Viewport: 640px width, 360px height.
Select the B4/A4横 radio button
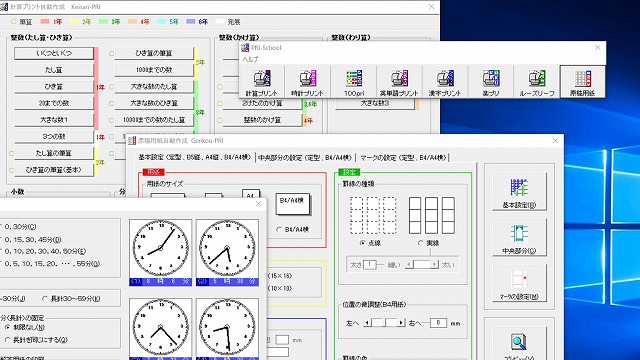click(279, 229)
